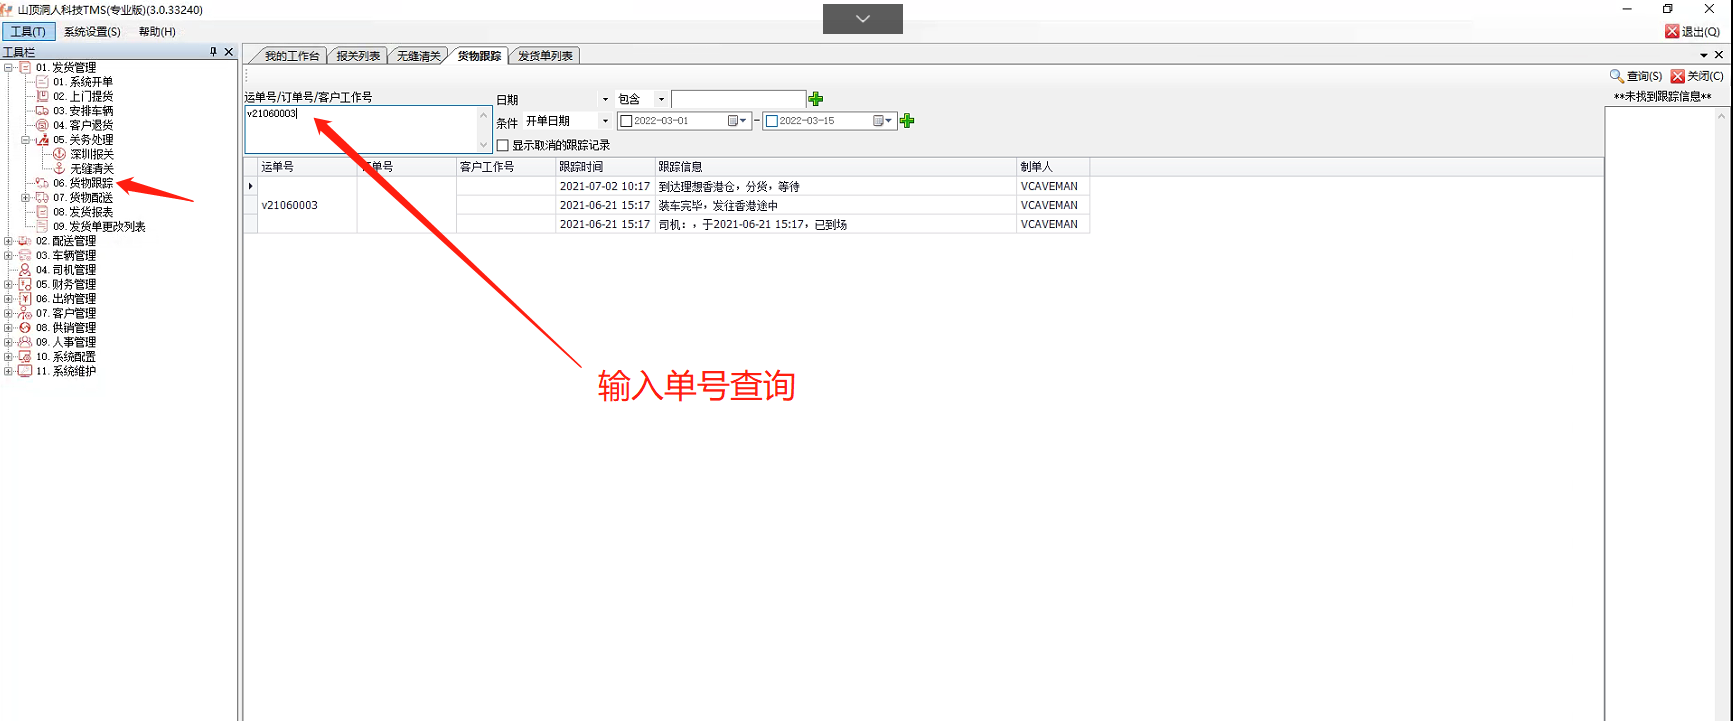This screenshot has height=721, width=1733.
Task: Click the 货物跟踪 truck icon in sidebar
Action: pos(42,183)
